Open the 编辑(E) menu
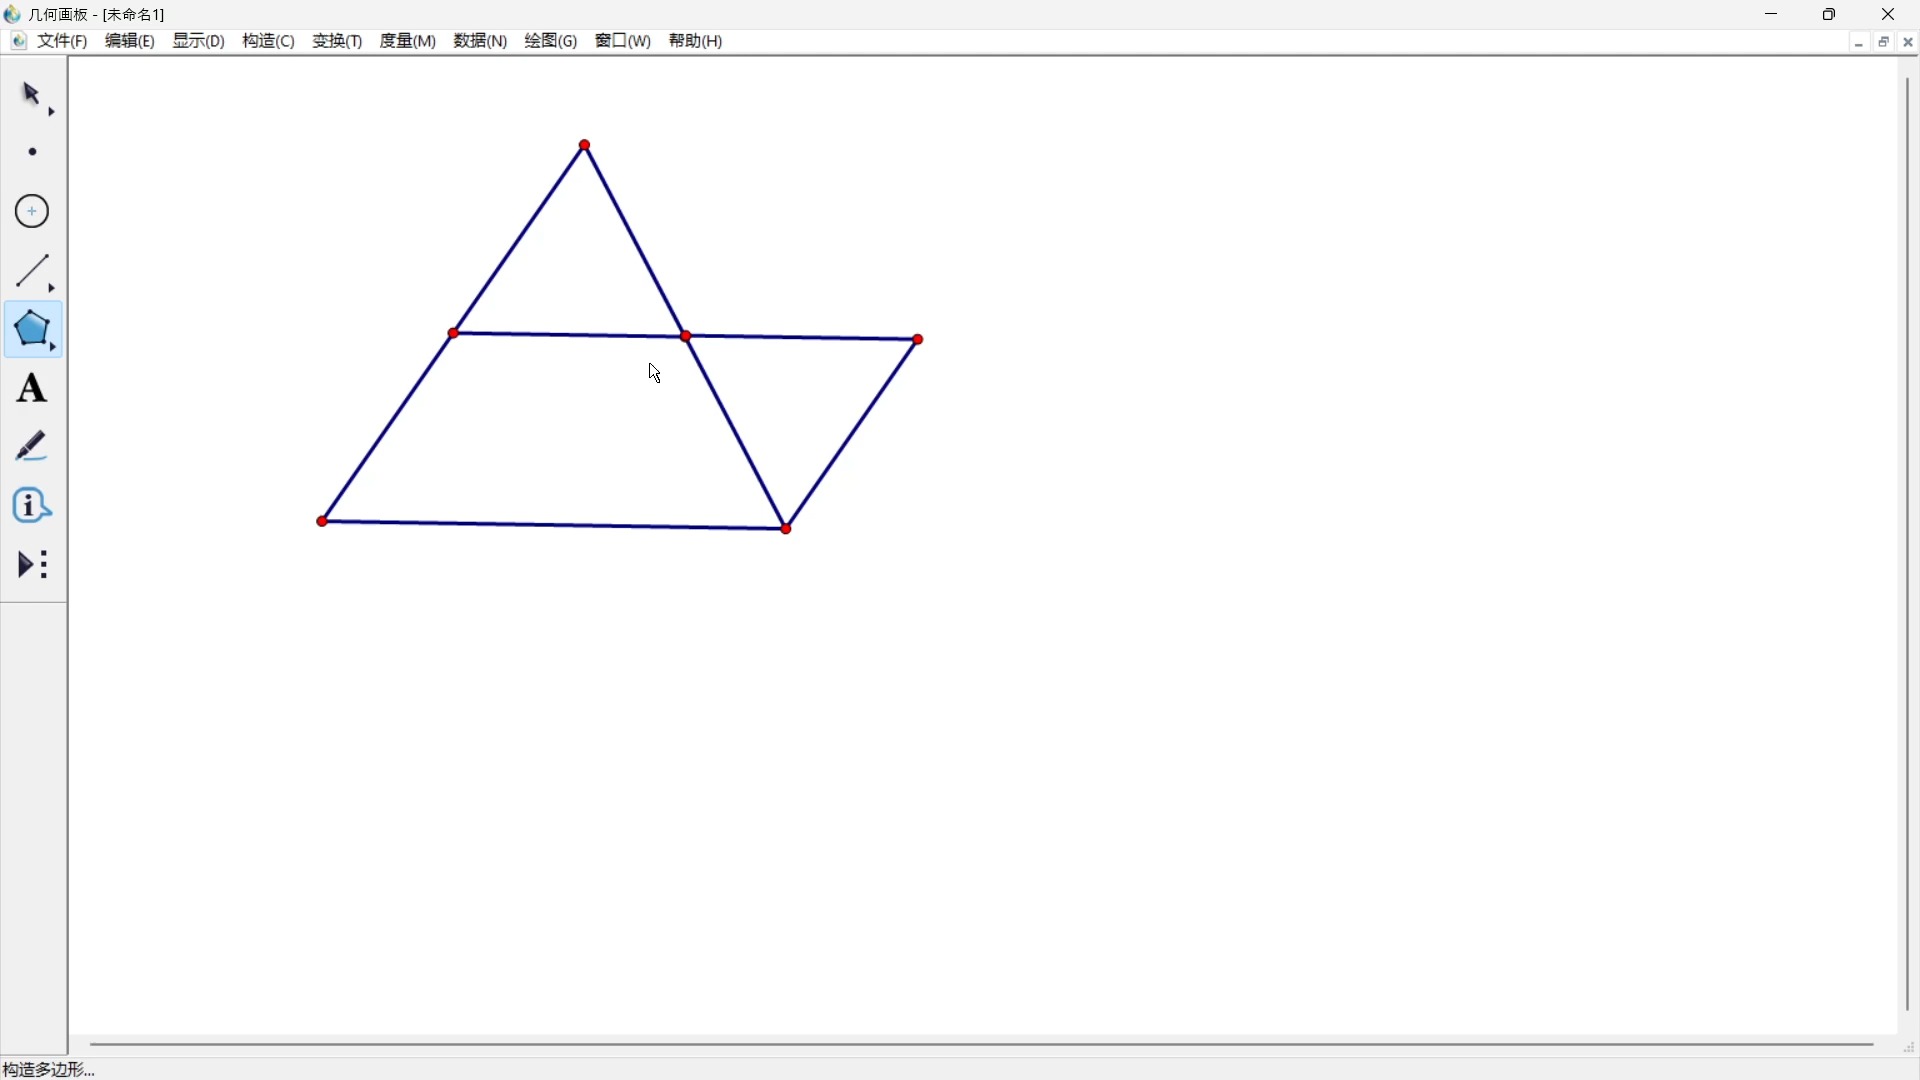The height and width of the screenshot is (1080, 1920). pos(131,41)
